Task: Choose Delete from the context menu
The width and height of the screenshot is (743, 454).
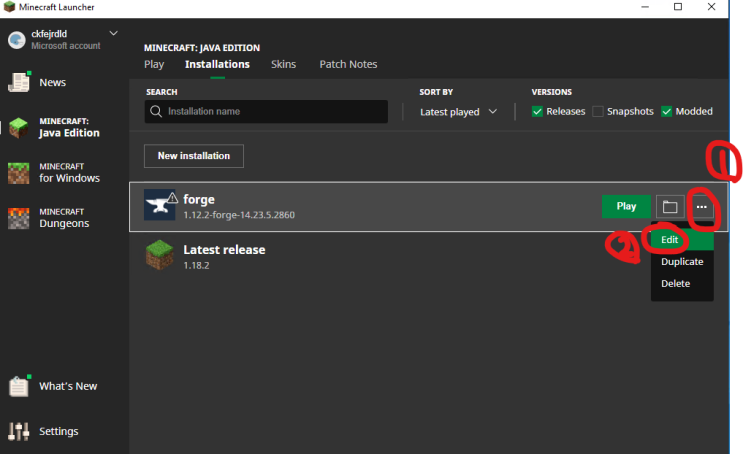Action: coord(682,283)
